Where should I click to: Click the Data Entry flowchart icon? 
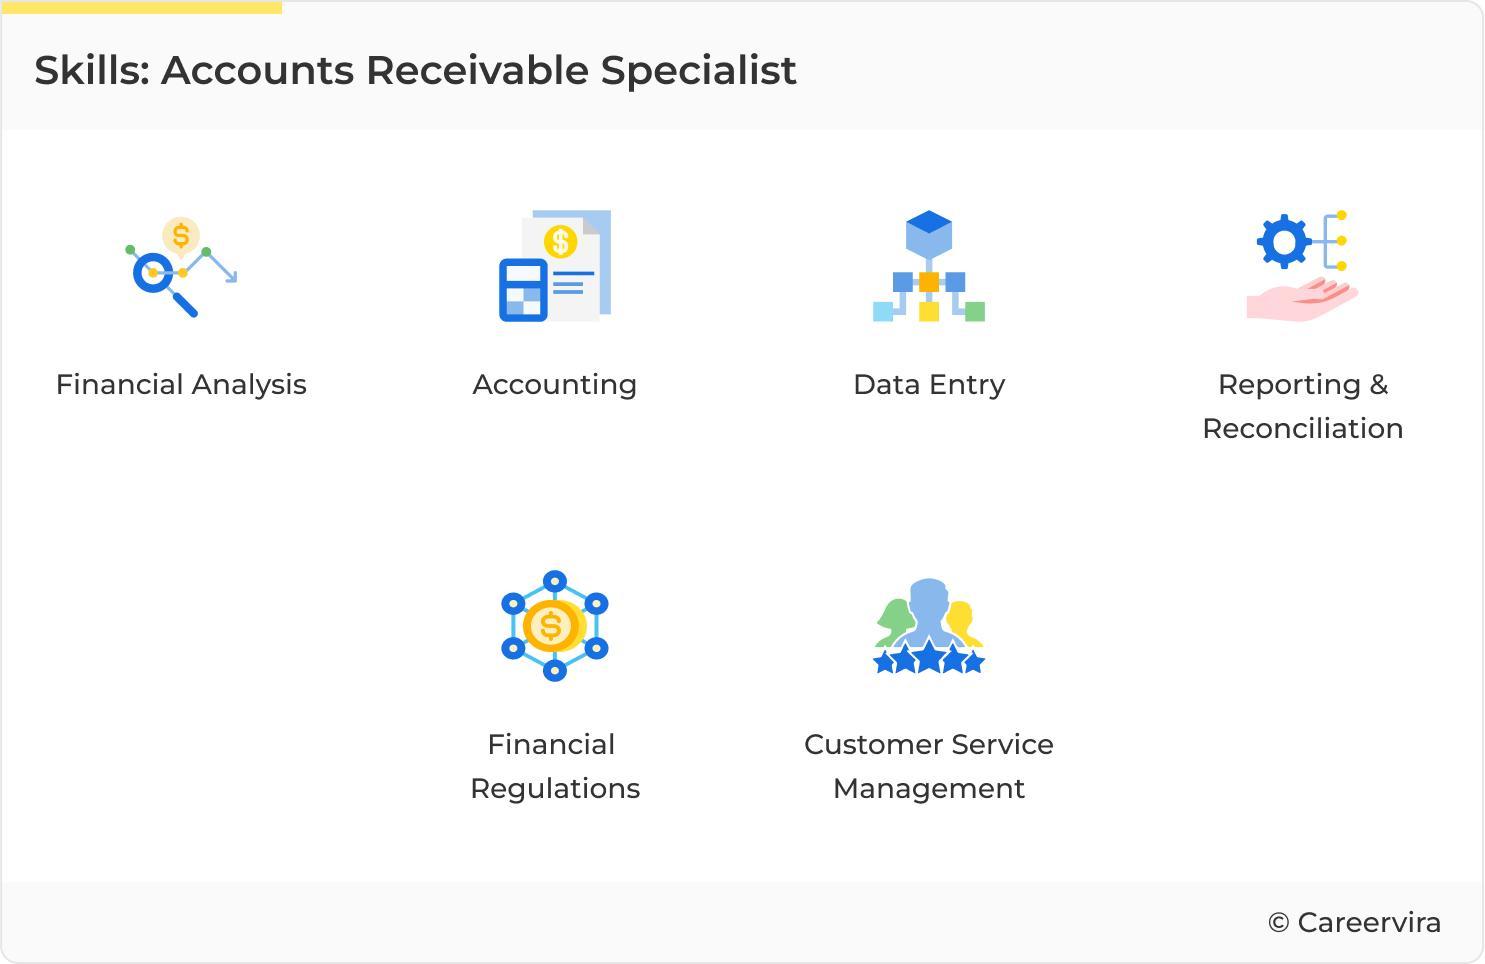(x=929, y=267)
